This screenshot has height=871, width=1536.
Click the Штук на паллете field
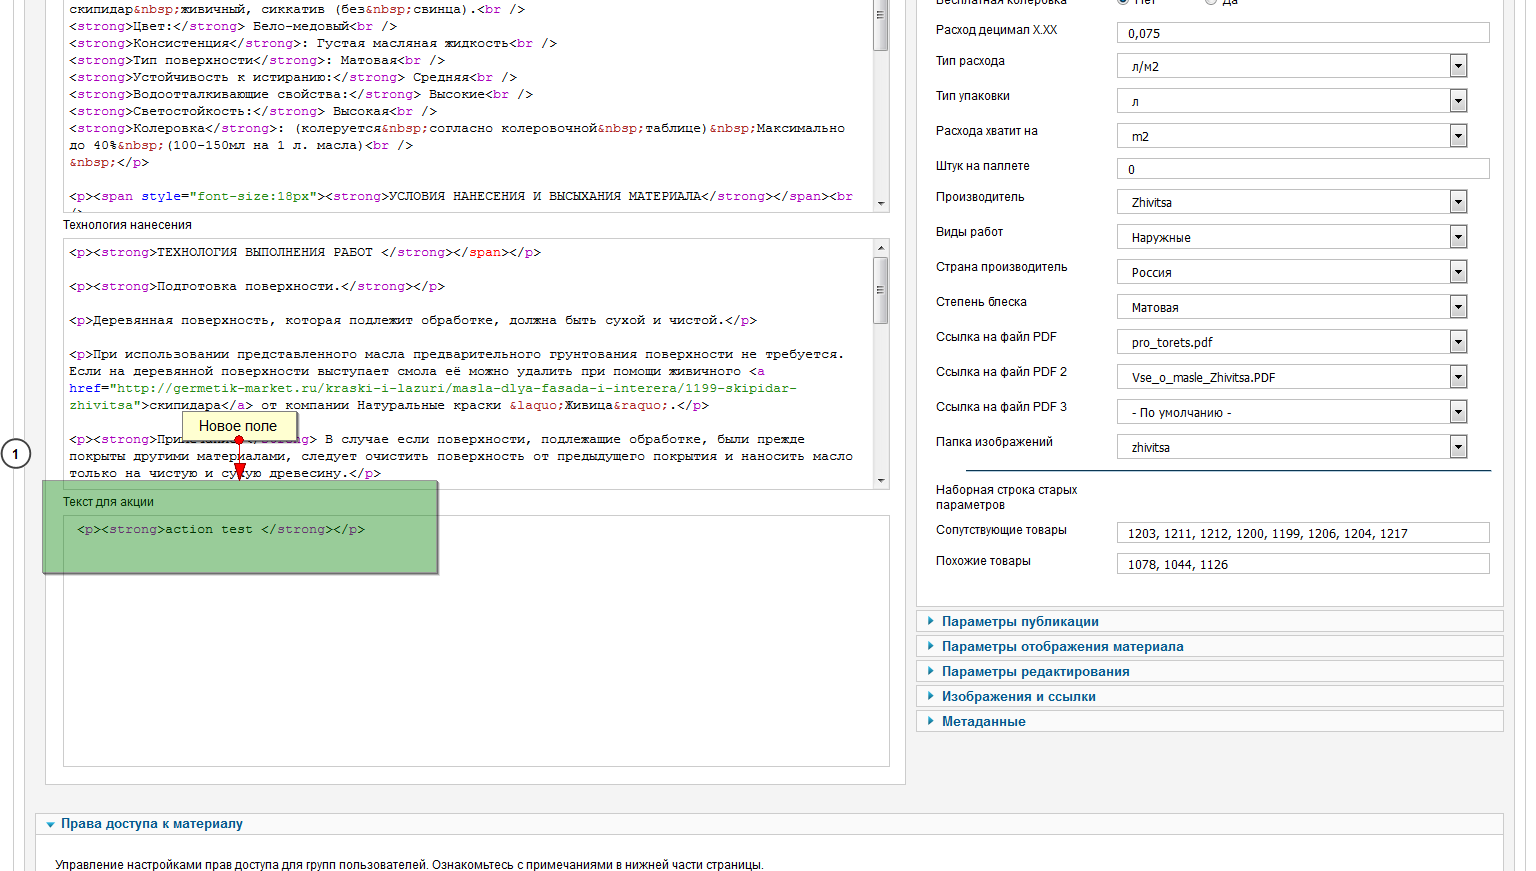pos(1302,169)
